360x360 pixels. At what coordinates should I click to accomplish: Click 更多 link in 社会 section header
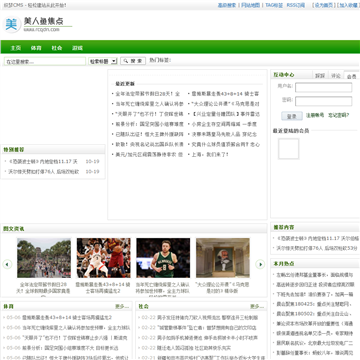[257, 306]
